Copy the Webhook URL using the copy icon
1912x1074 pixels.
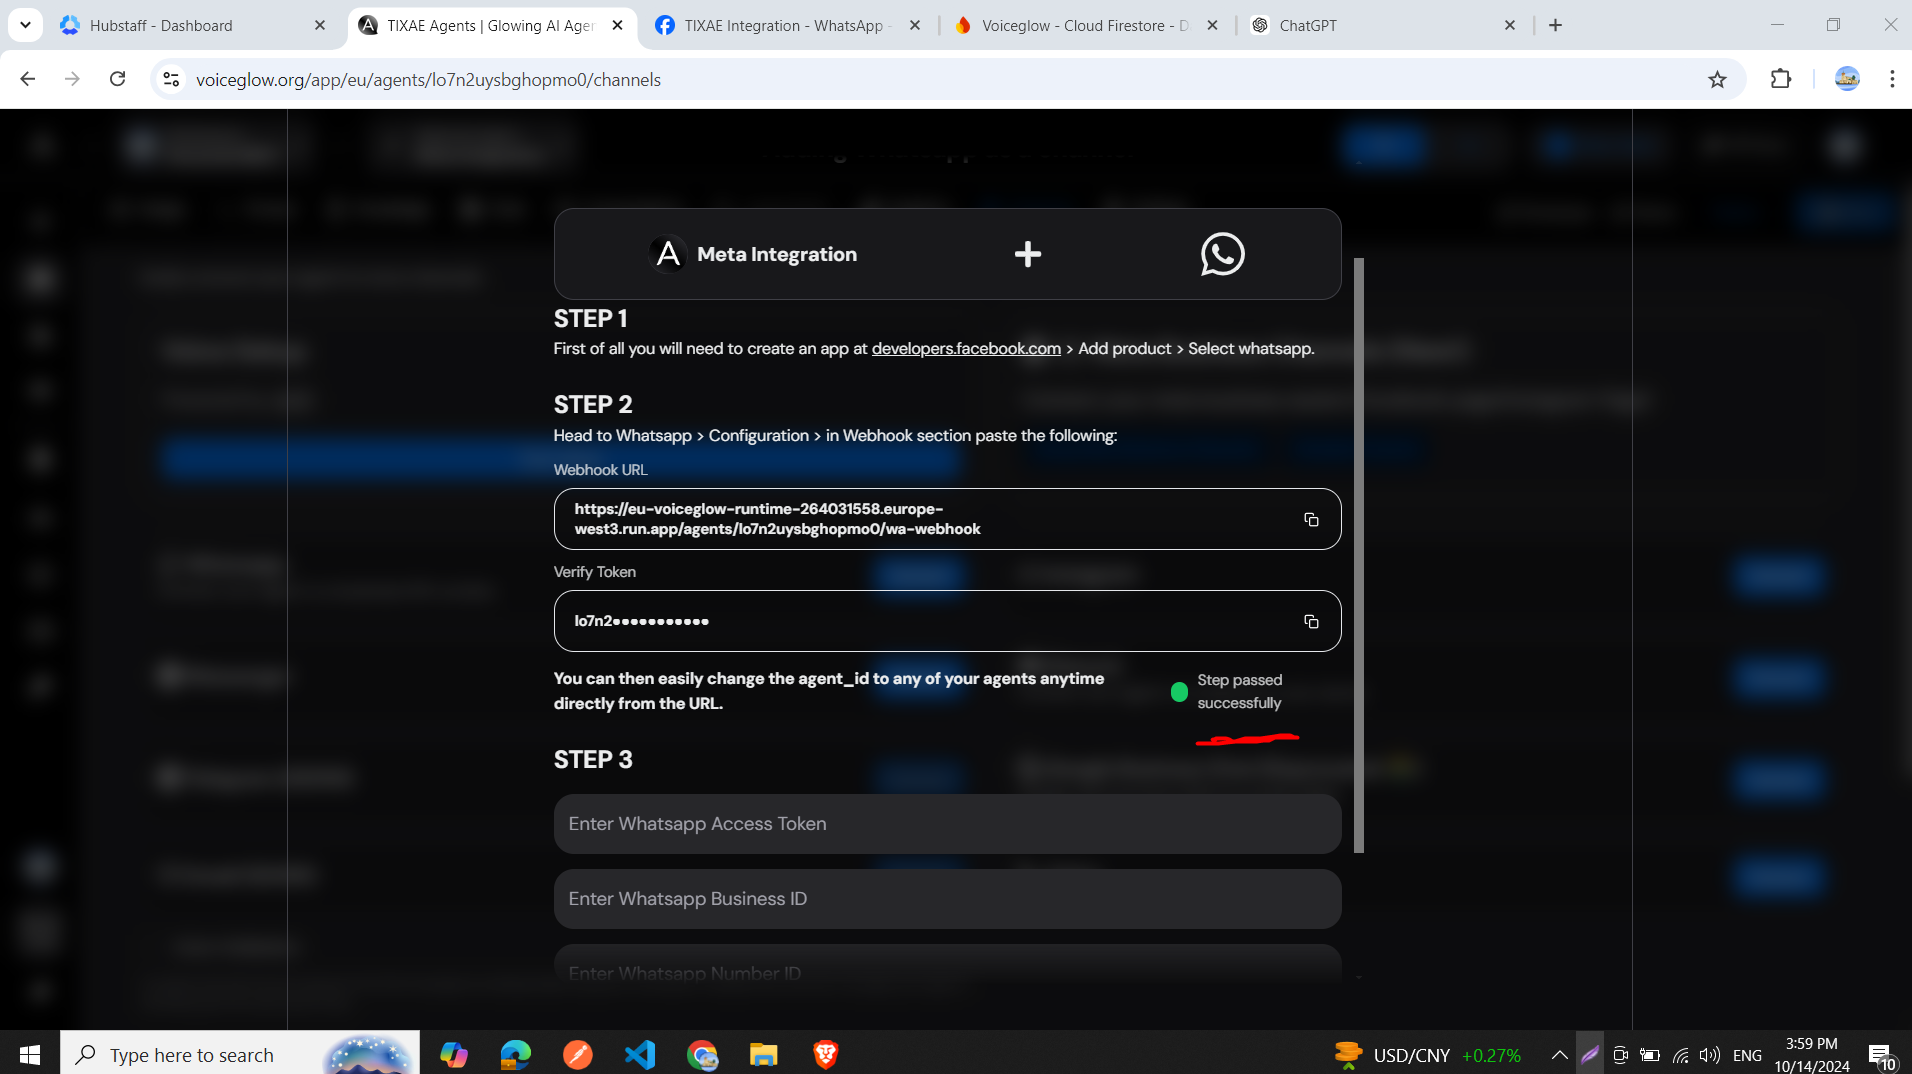[1311, 519]
